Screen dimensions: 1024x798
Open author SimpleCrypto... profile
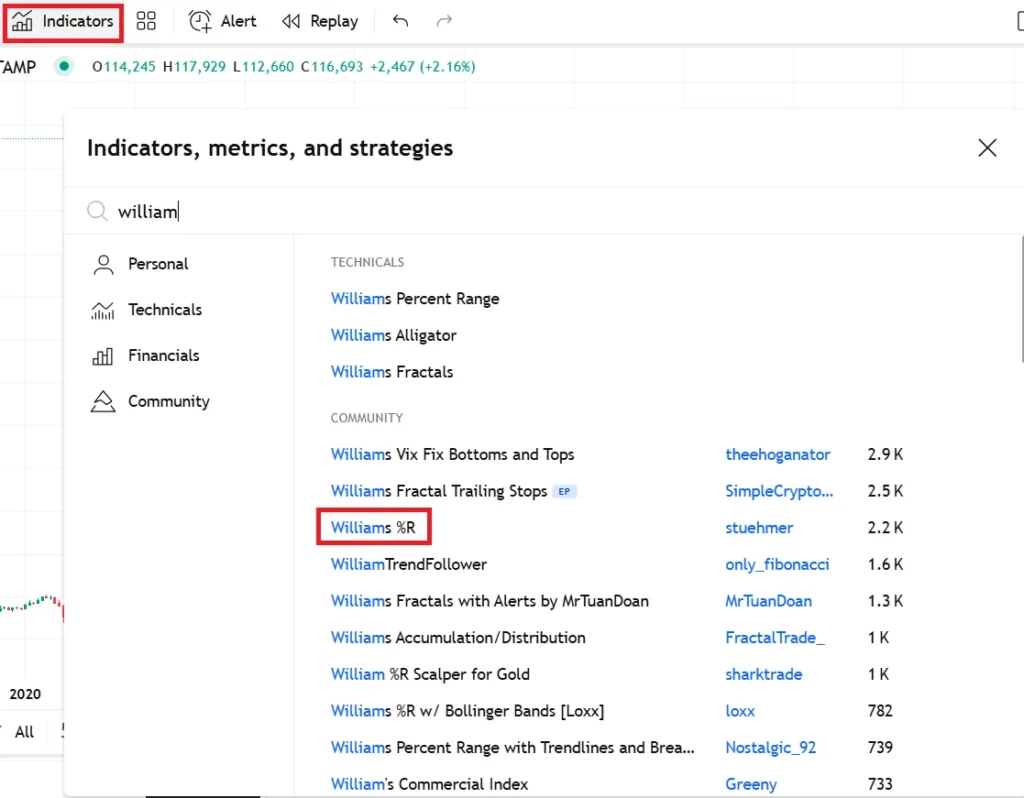(x=779, y=490)
